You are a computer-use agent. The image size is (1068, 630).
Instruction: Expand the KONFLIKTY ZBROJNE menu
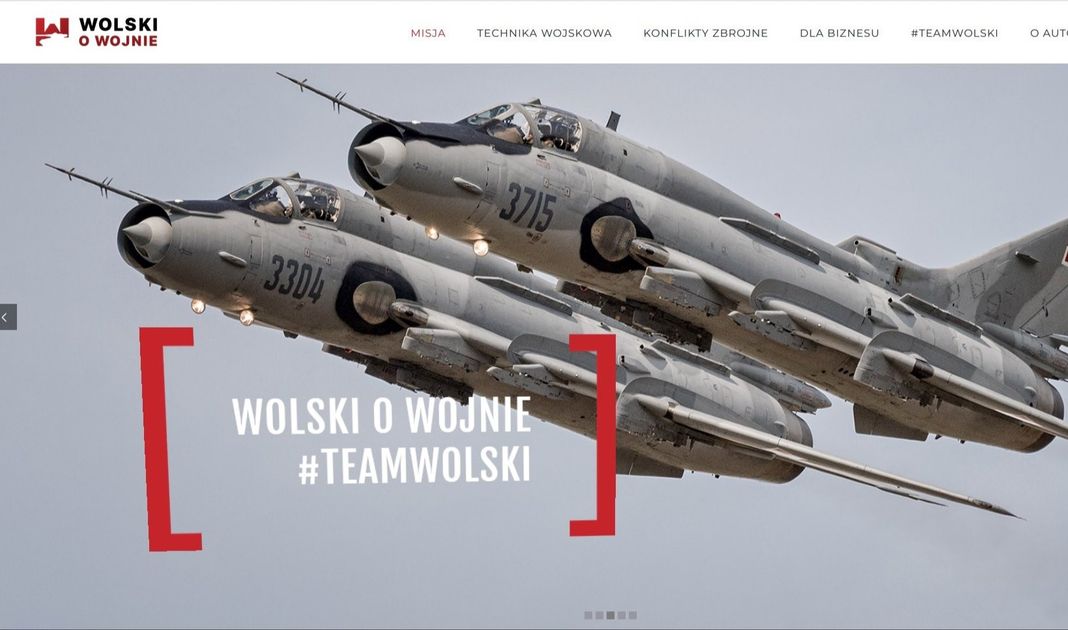706,33
